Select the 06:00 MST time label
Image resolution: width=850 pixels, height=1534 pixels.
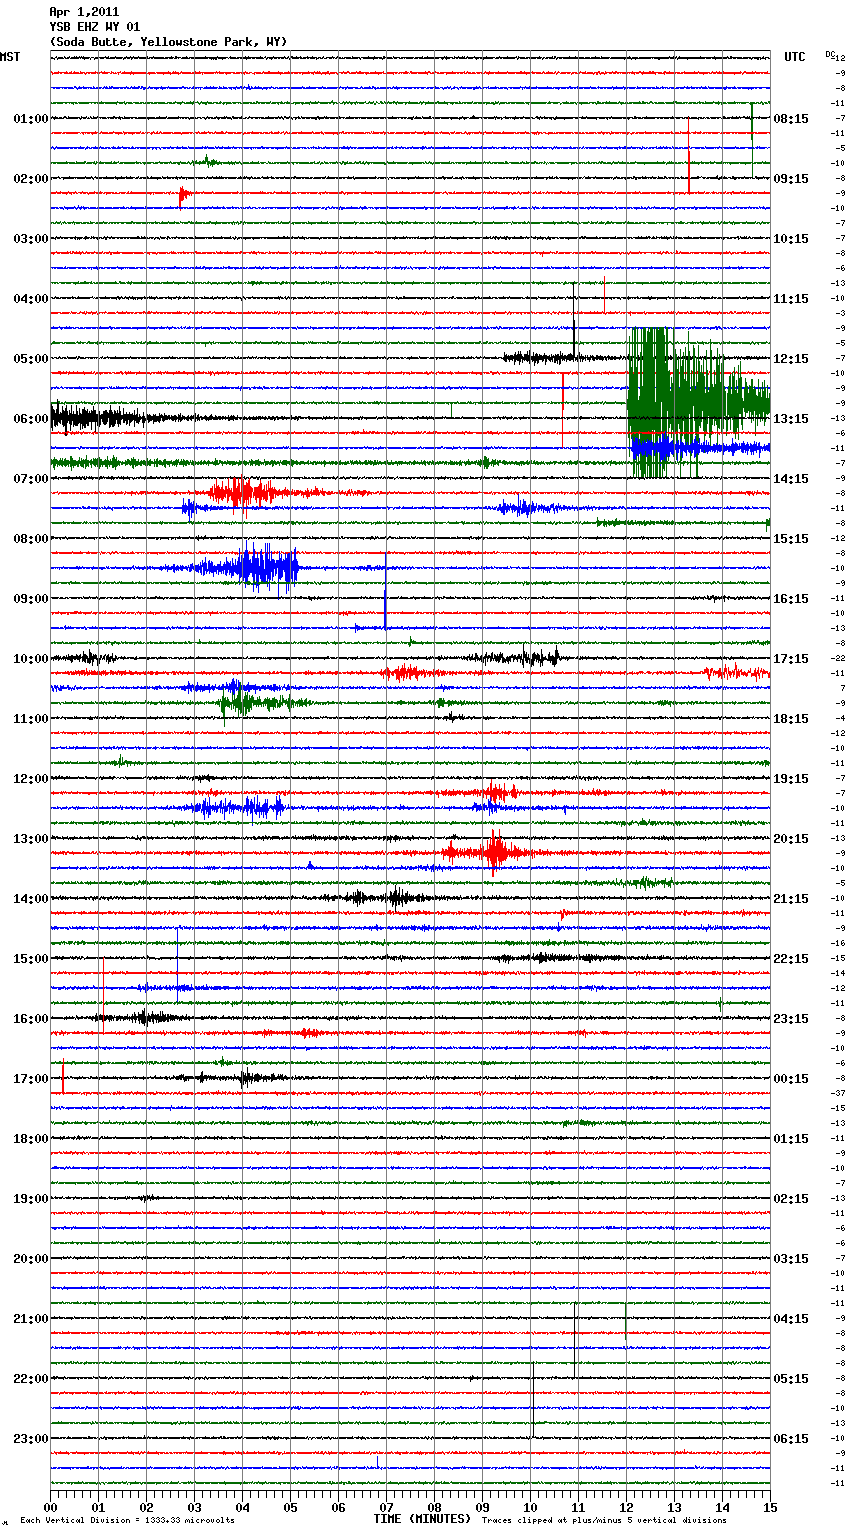(x=31, y=419)
